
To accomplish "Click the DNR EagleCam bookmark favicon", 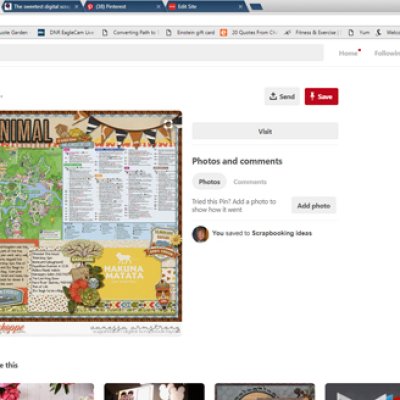I will pyautogui.click(x=41, y=33).
